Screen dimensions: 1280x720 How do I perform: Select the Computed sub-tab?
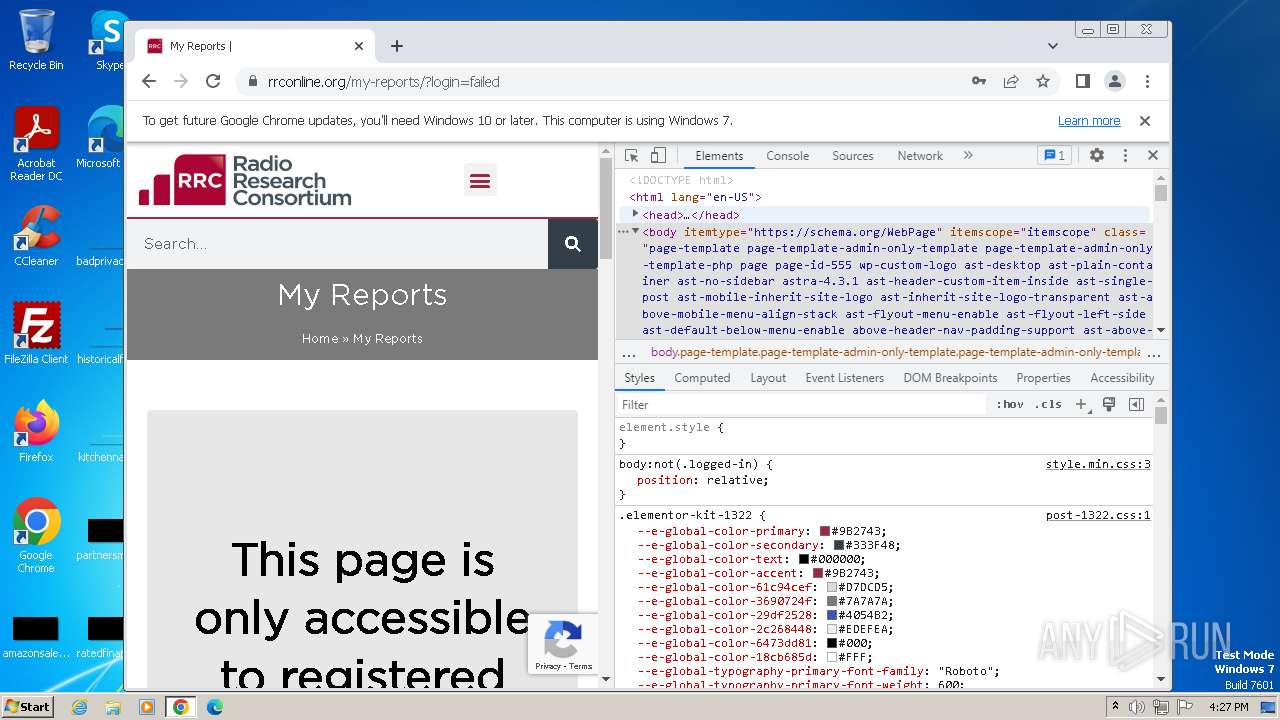702,378
